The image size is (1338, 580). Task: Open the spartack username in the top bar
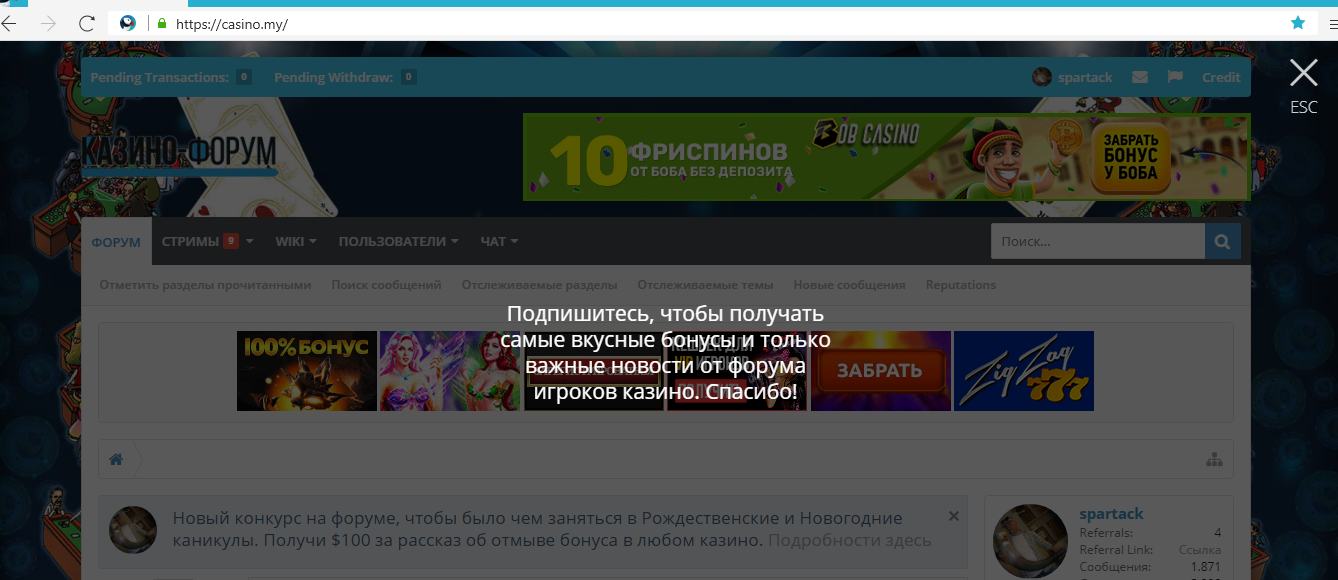tap(1085, 77)
